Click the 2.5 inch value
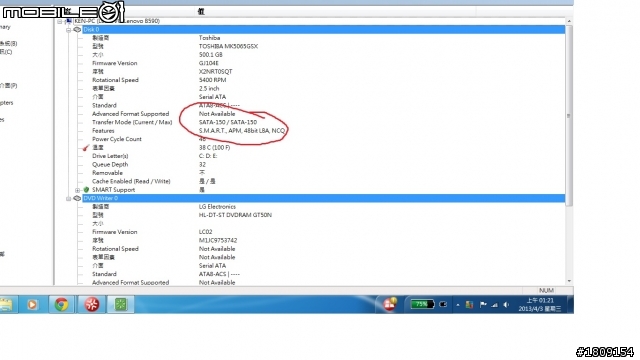This screenshot has height=360, width=640. pyautogui.click(x=209, y=89)
